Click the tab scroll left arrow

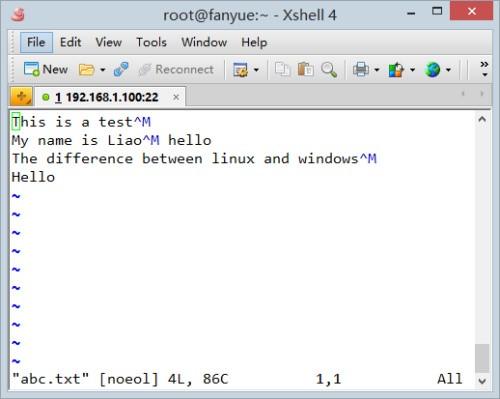pos(463,94)
